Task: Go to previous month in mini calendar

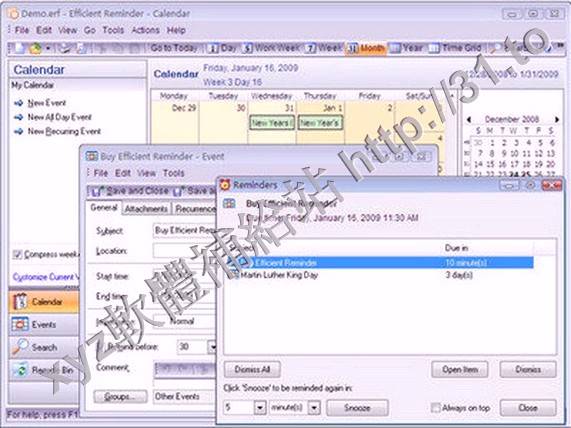Action: click(469, 119)
